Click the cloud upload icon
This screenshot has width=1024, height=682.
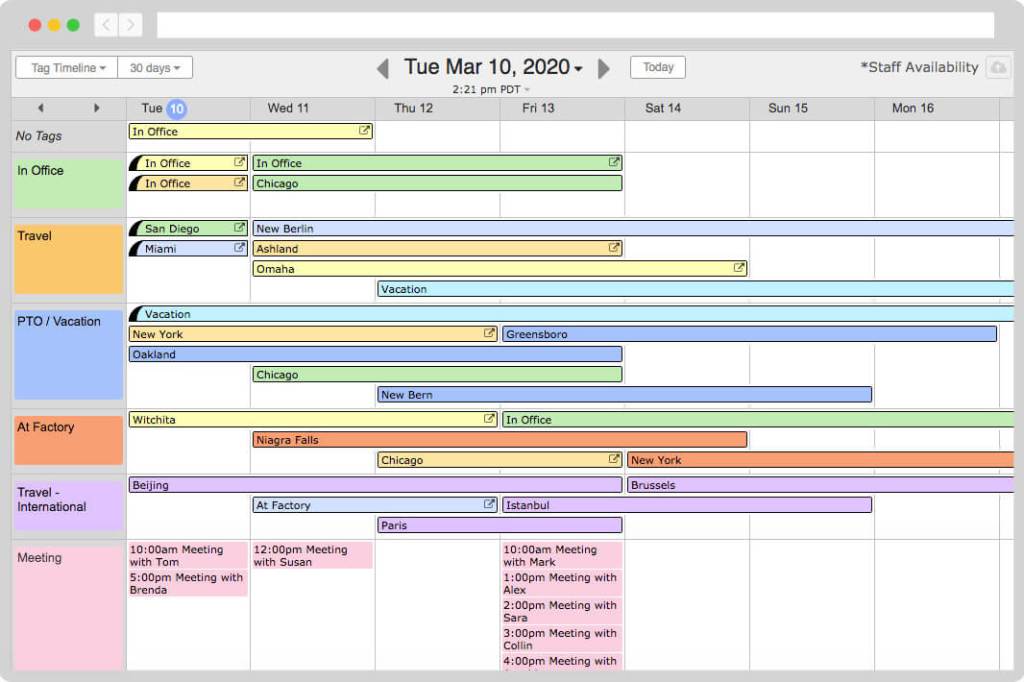[998, 67]
